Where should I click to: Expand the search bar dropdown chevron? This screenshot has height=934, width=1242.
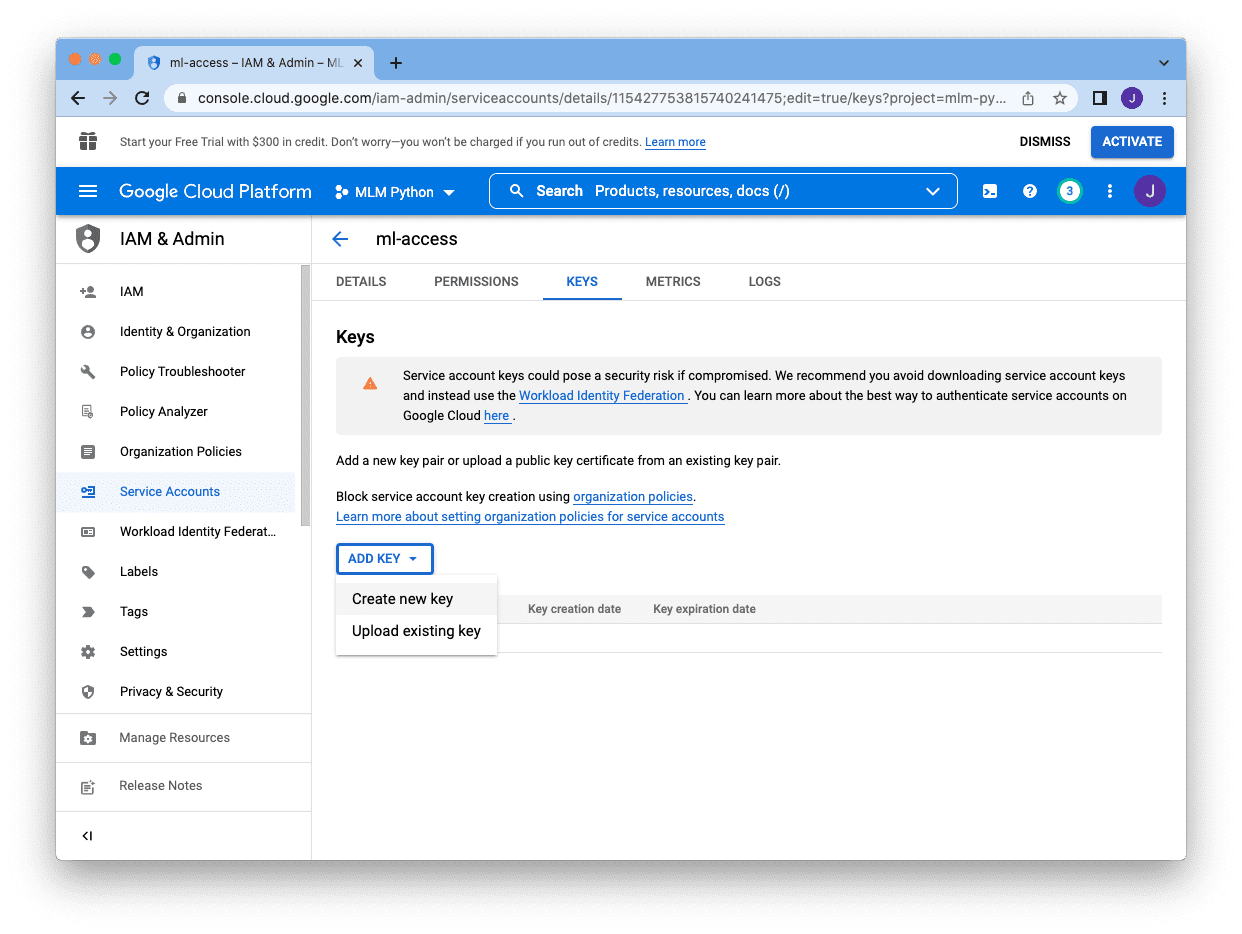[x=933, y=191]
